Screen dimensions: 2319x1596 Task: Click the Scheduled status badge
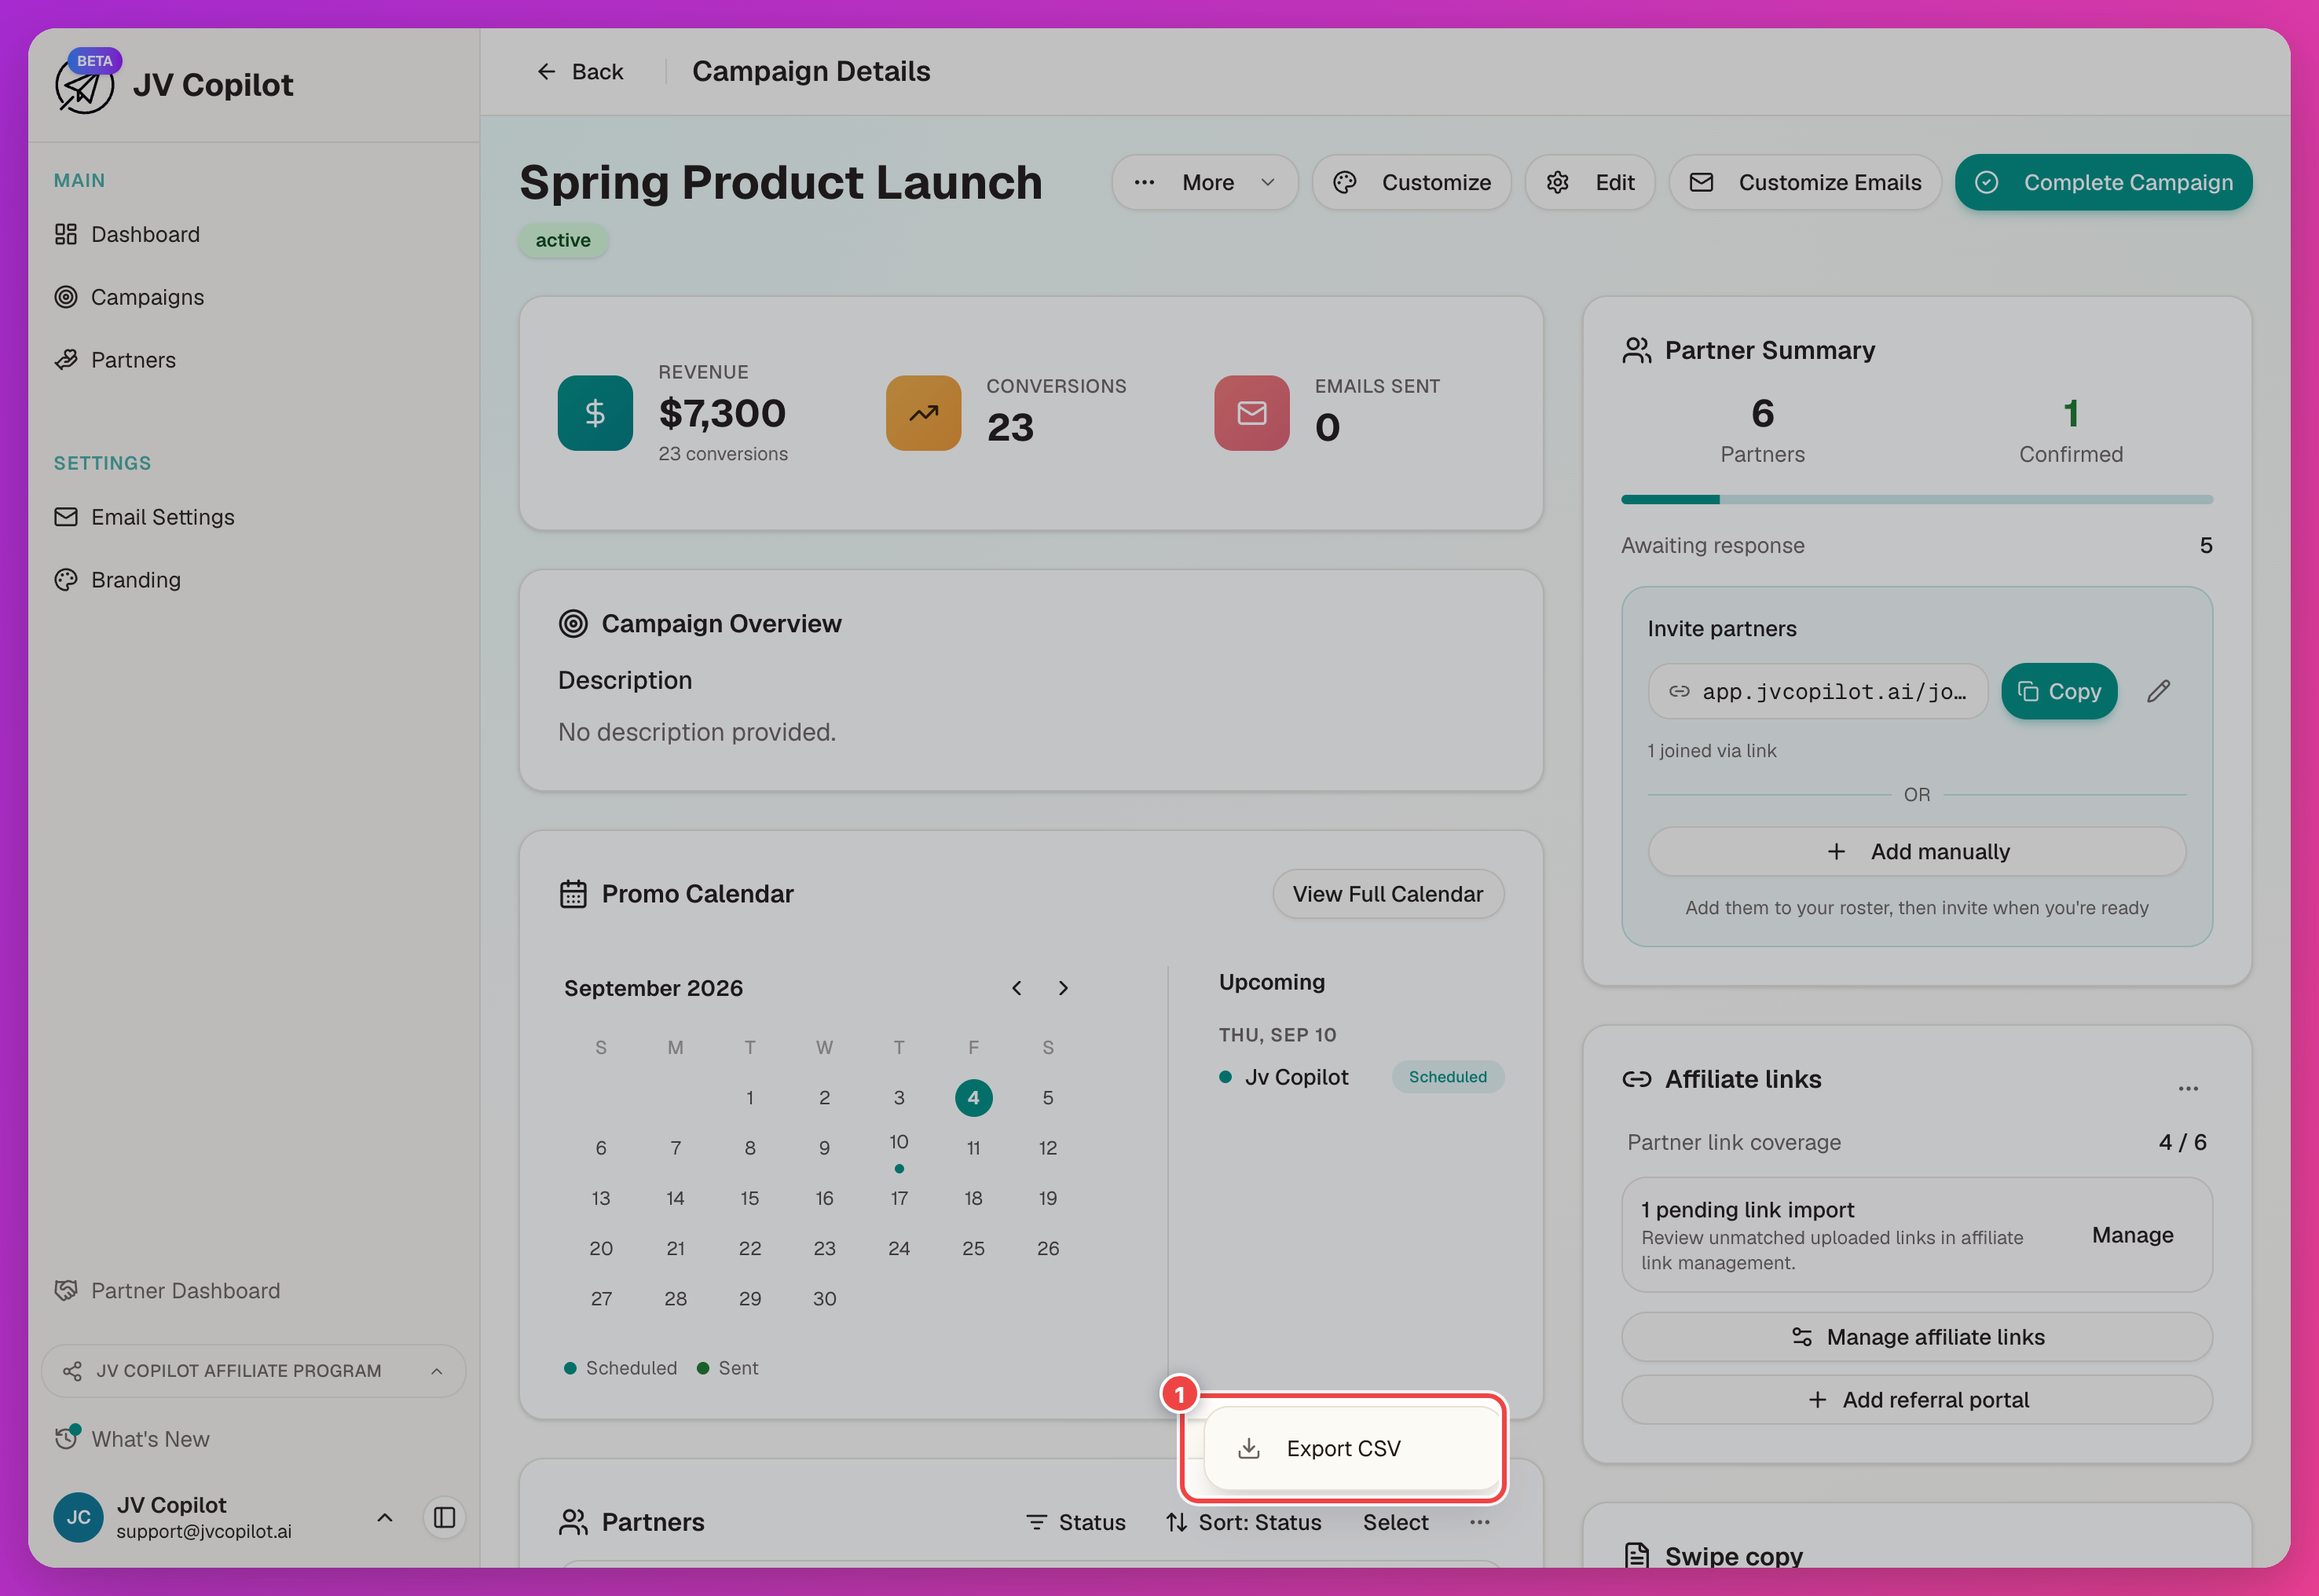coord(1448,1077)
